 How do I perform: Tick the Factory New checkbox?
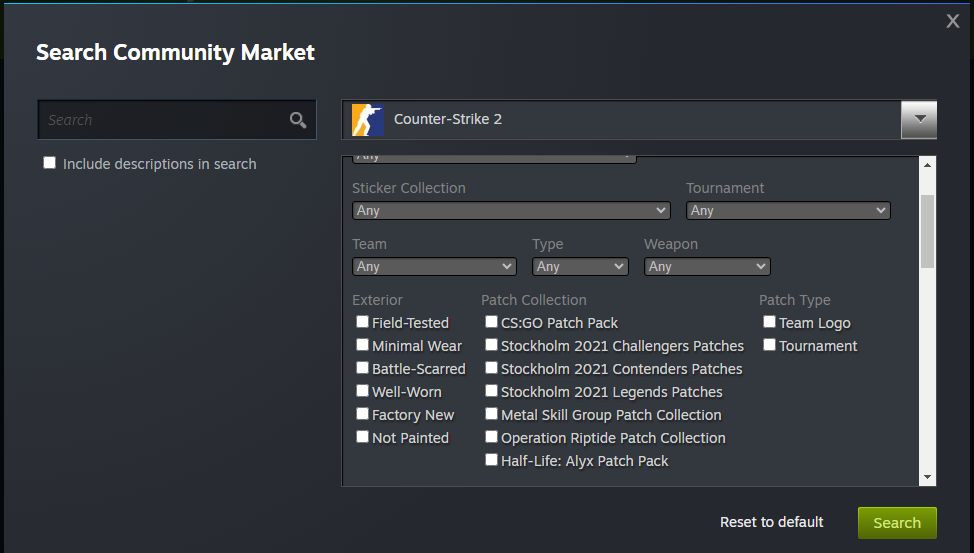pyautogui.click(x=362, y=414)
